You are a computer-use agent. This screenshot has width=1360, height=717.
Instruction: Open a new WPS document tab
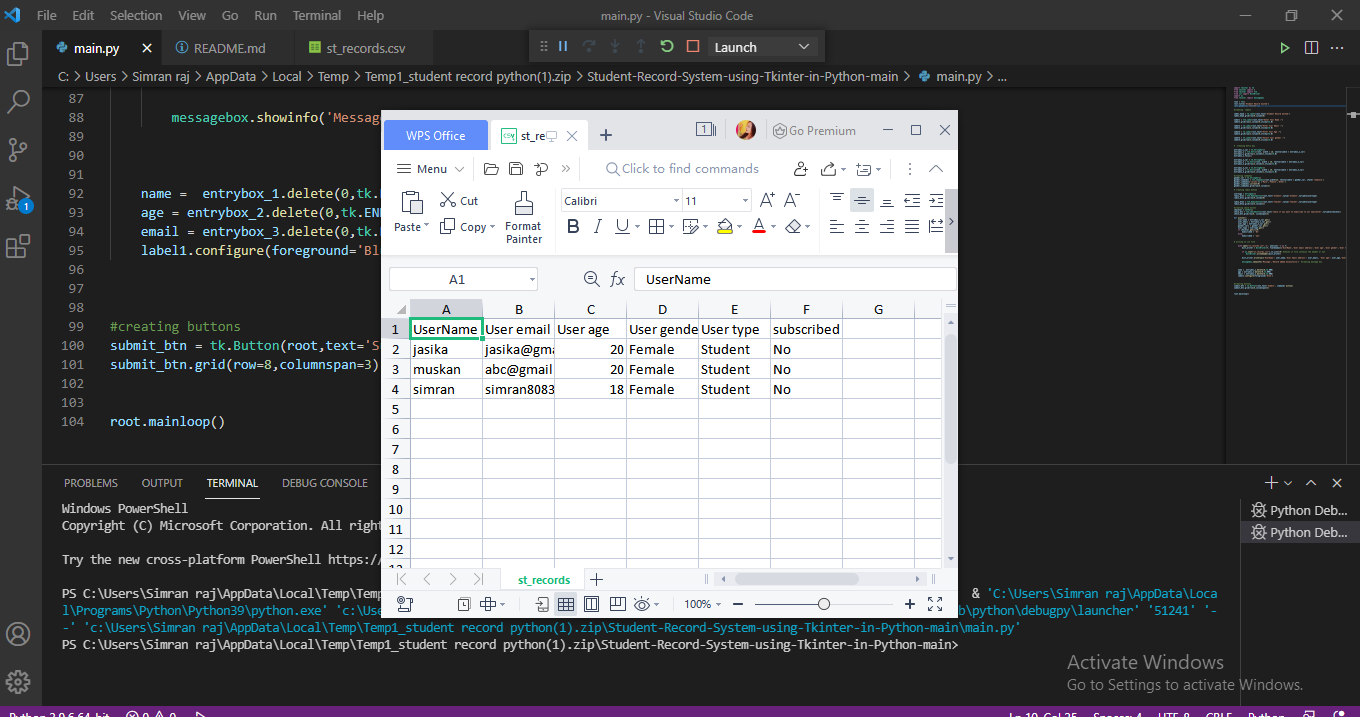coord(605,135)
